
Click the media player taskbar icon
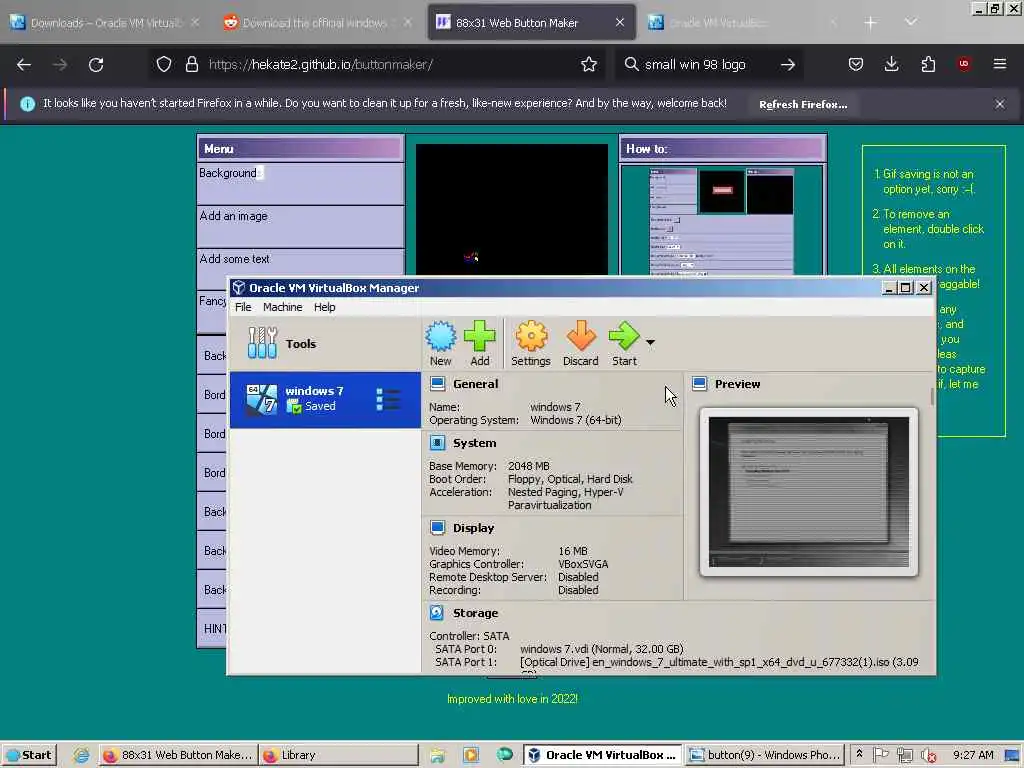(x=470, y=755)
